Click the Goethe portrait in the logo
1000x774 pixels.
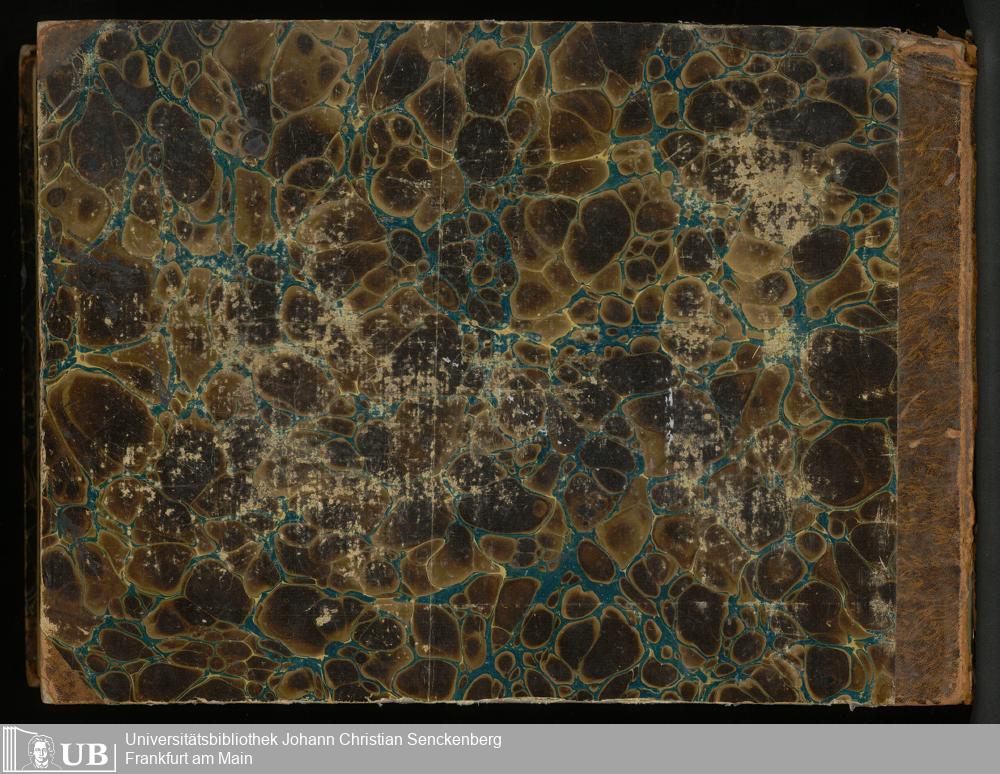coord(38,750)
